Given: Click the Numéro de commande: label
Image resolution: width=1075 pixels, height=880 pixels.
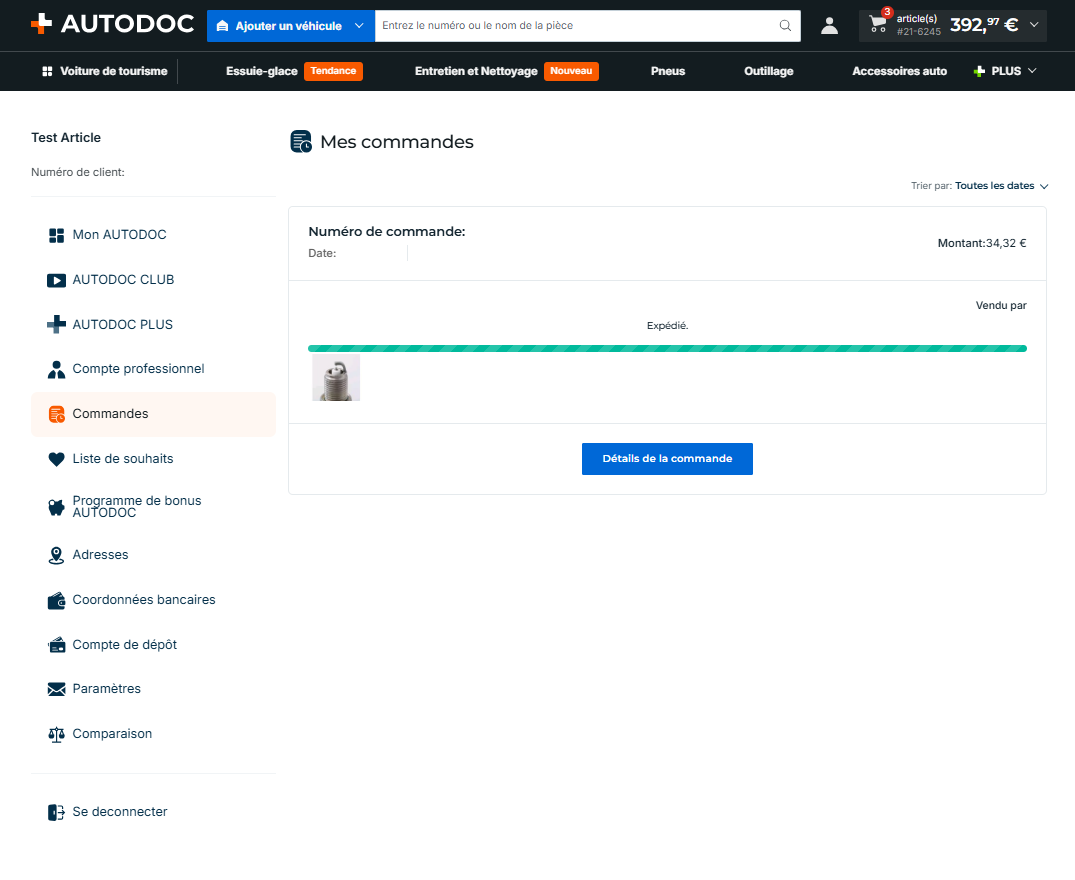Looking at the screenshot, I should point(387,232).
